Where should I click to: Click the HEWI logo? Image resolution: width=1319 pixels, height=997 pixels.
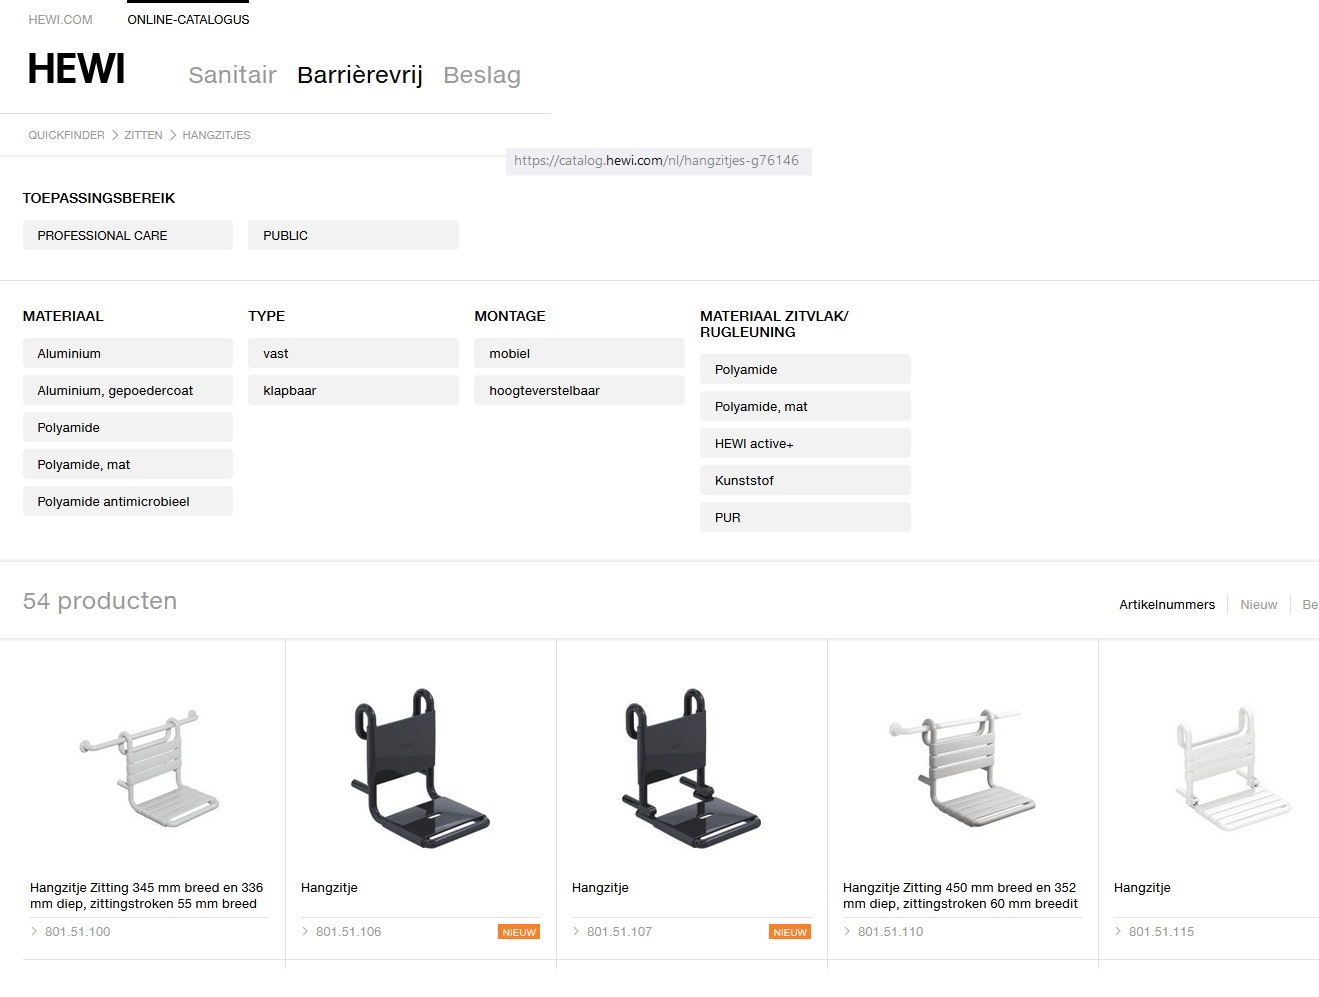click(76, 70)
